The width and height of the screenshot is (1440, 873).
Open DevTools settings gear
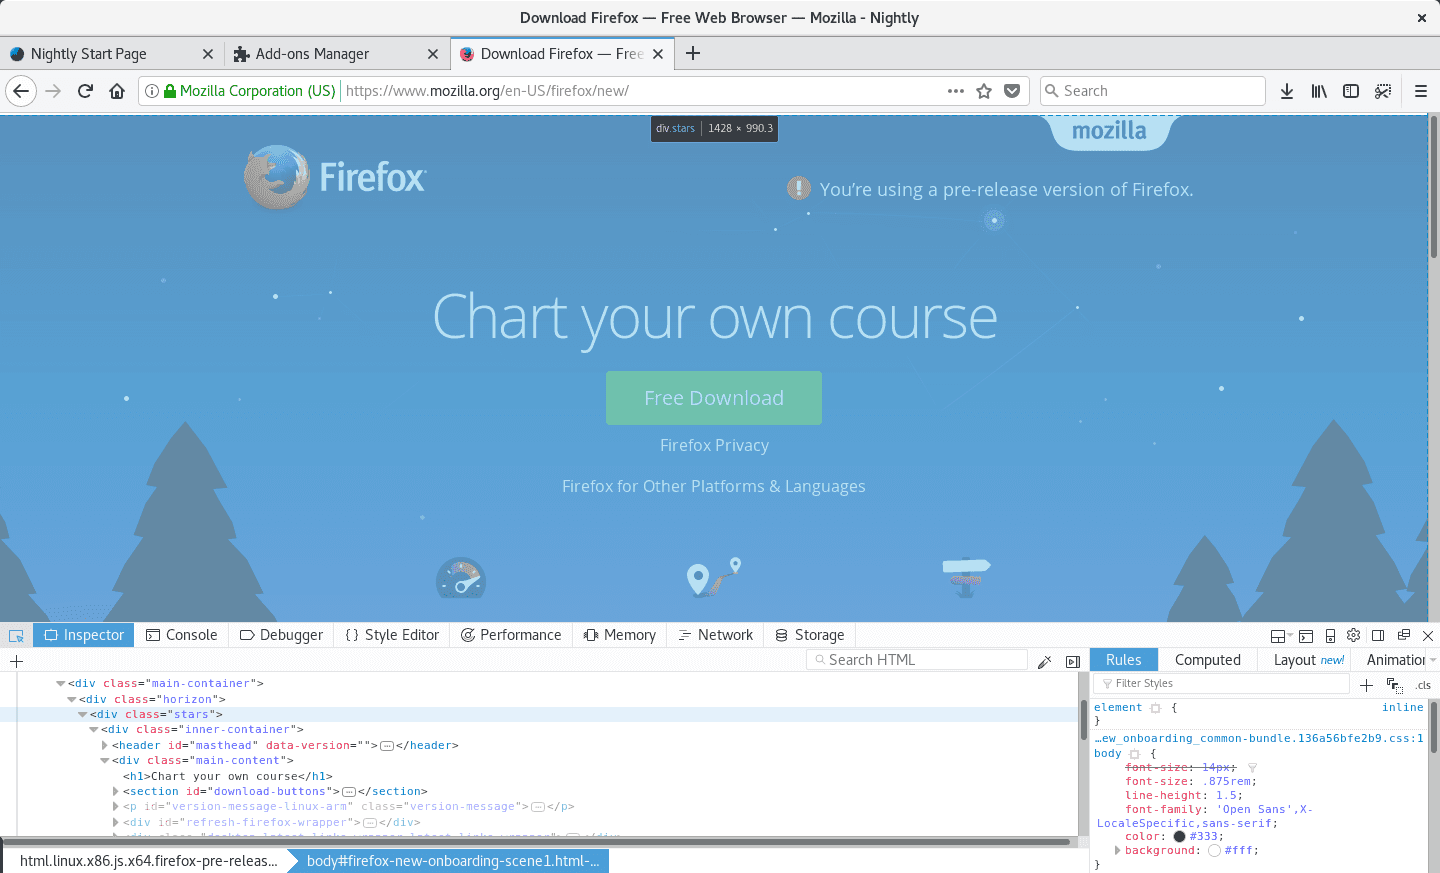tap(1354, 635)
